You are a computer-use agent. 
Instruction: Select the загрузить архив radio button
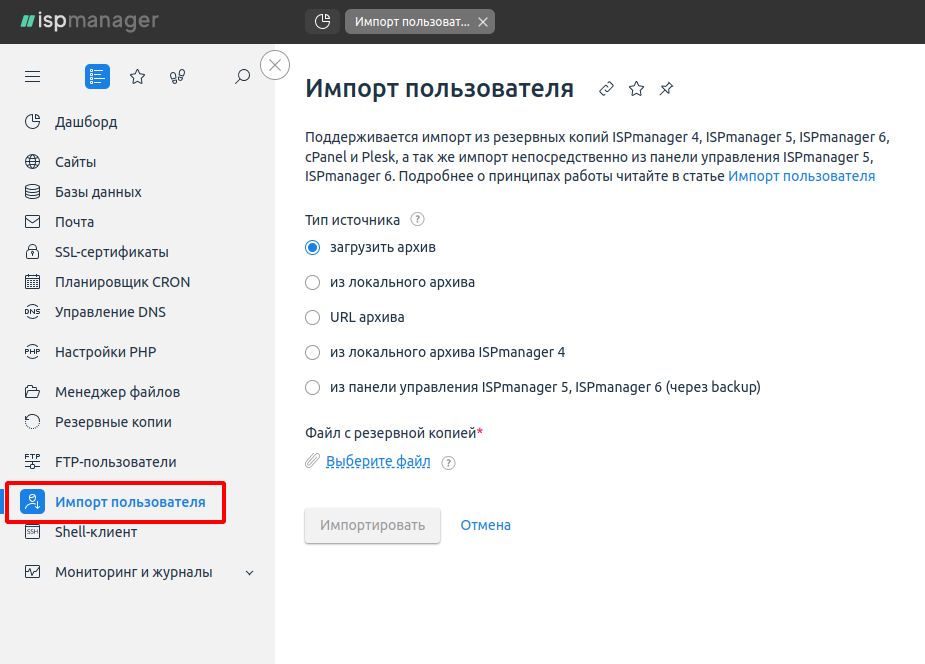[x=313, y=248]
